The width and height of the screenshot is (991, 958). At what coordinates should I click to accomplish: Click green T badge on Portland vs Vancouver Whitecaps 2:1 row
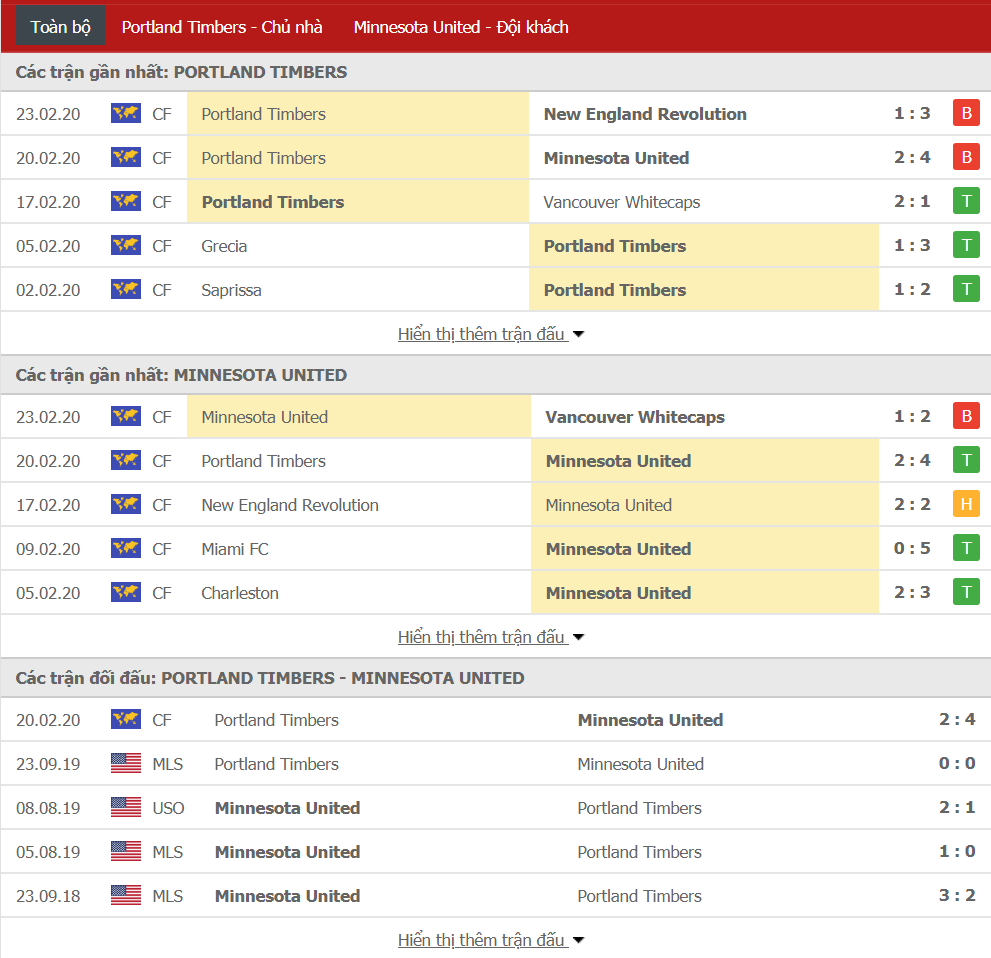coord(966,201)
